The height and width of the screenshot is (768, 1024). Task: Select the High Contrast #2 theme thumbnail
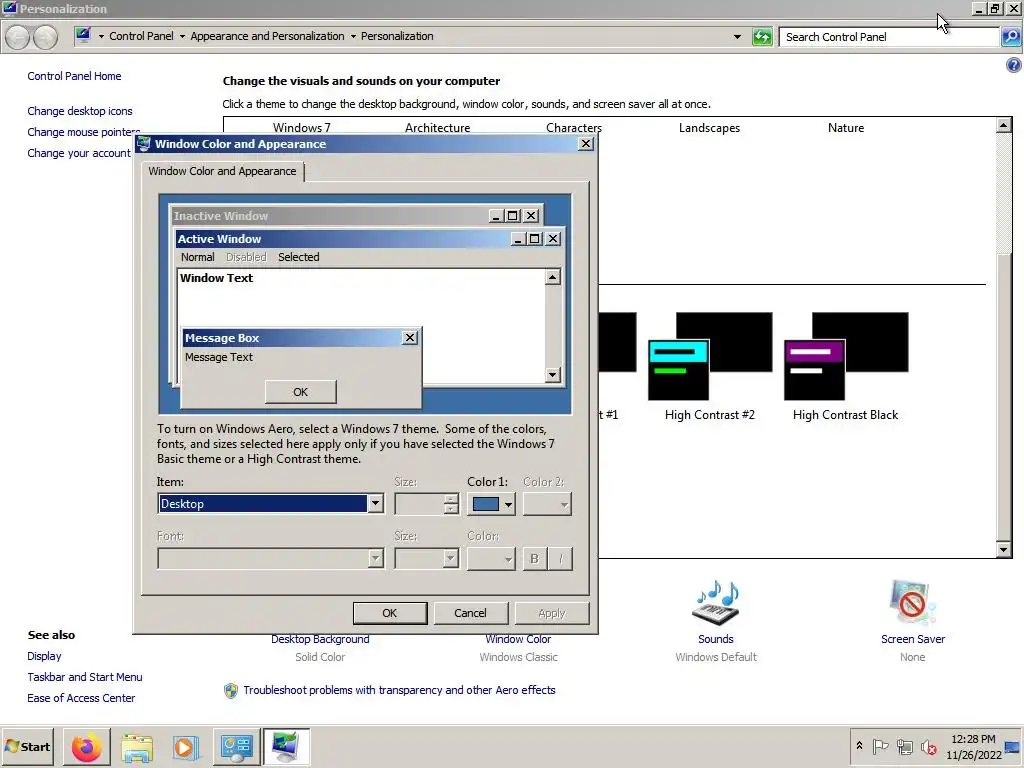[x=710, y=356]
